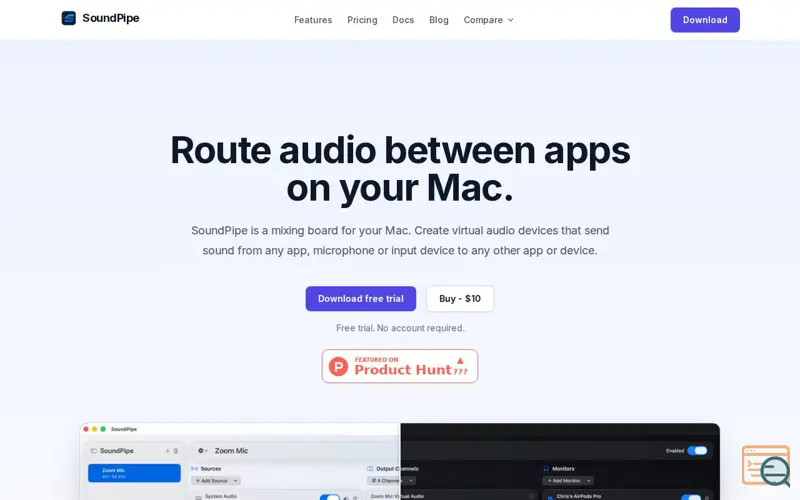Click the trash icon in SoundPipe sidebar
800x500 pixels.
176,451
